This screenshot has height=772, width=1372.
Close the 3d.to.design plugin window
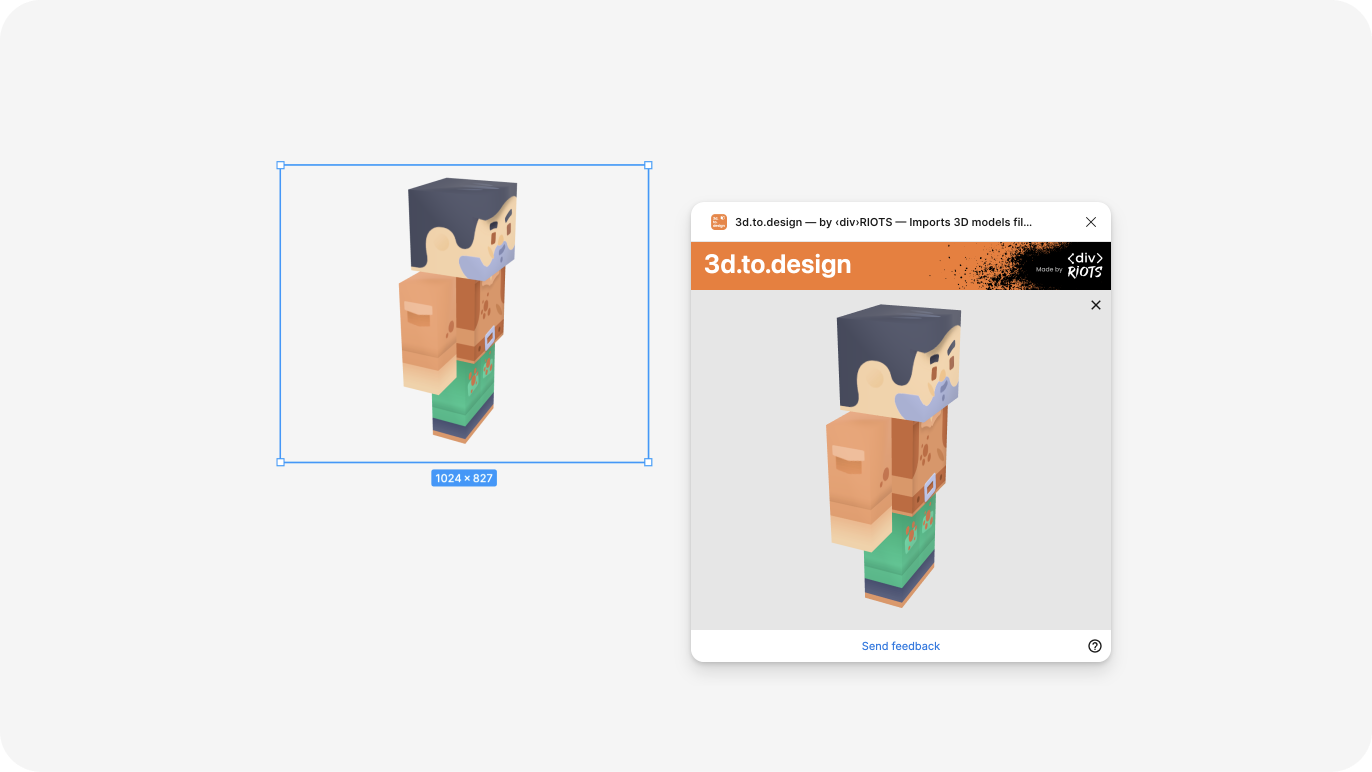1091,222
